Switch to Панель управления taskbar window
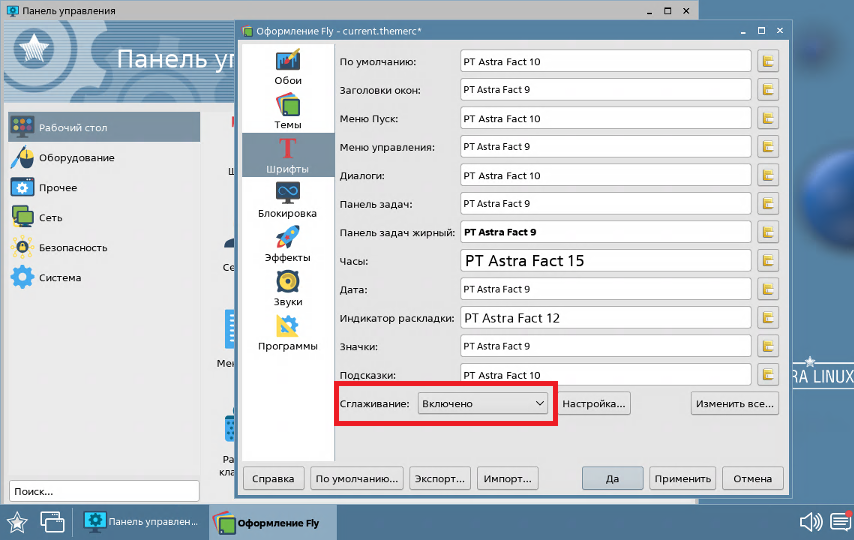The width and height of the screenshot is (854, 540). click(x=141, y=521)
